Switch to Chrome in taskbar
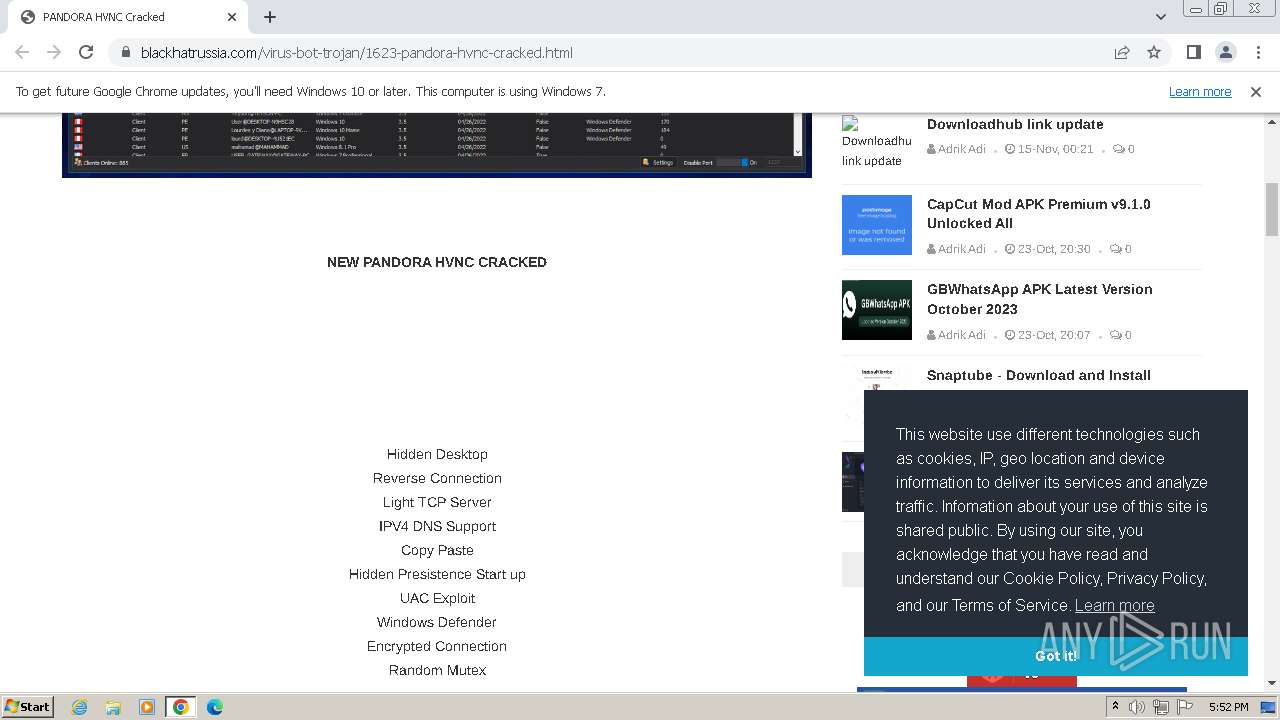The image size is (1280, 720). (x=181, y=707)
